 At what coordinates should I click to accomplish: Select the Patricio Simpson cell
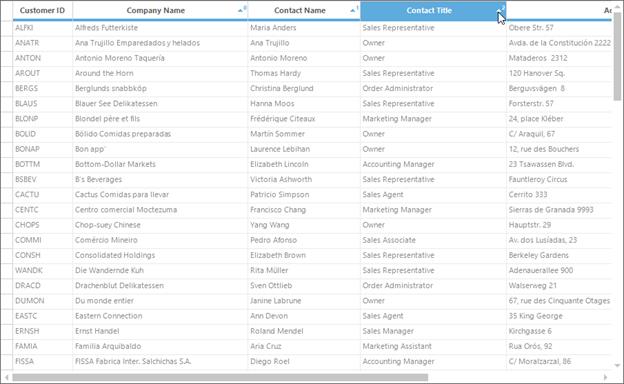pos(304,195)
